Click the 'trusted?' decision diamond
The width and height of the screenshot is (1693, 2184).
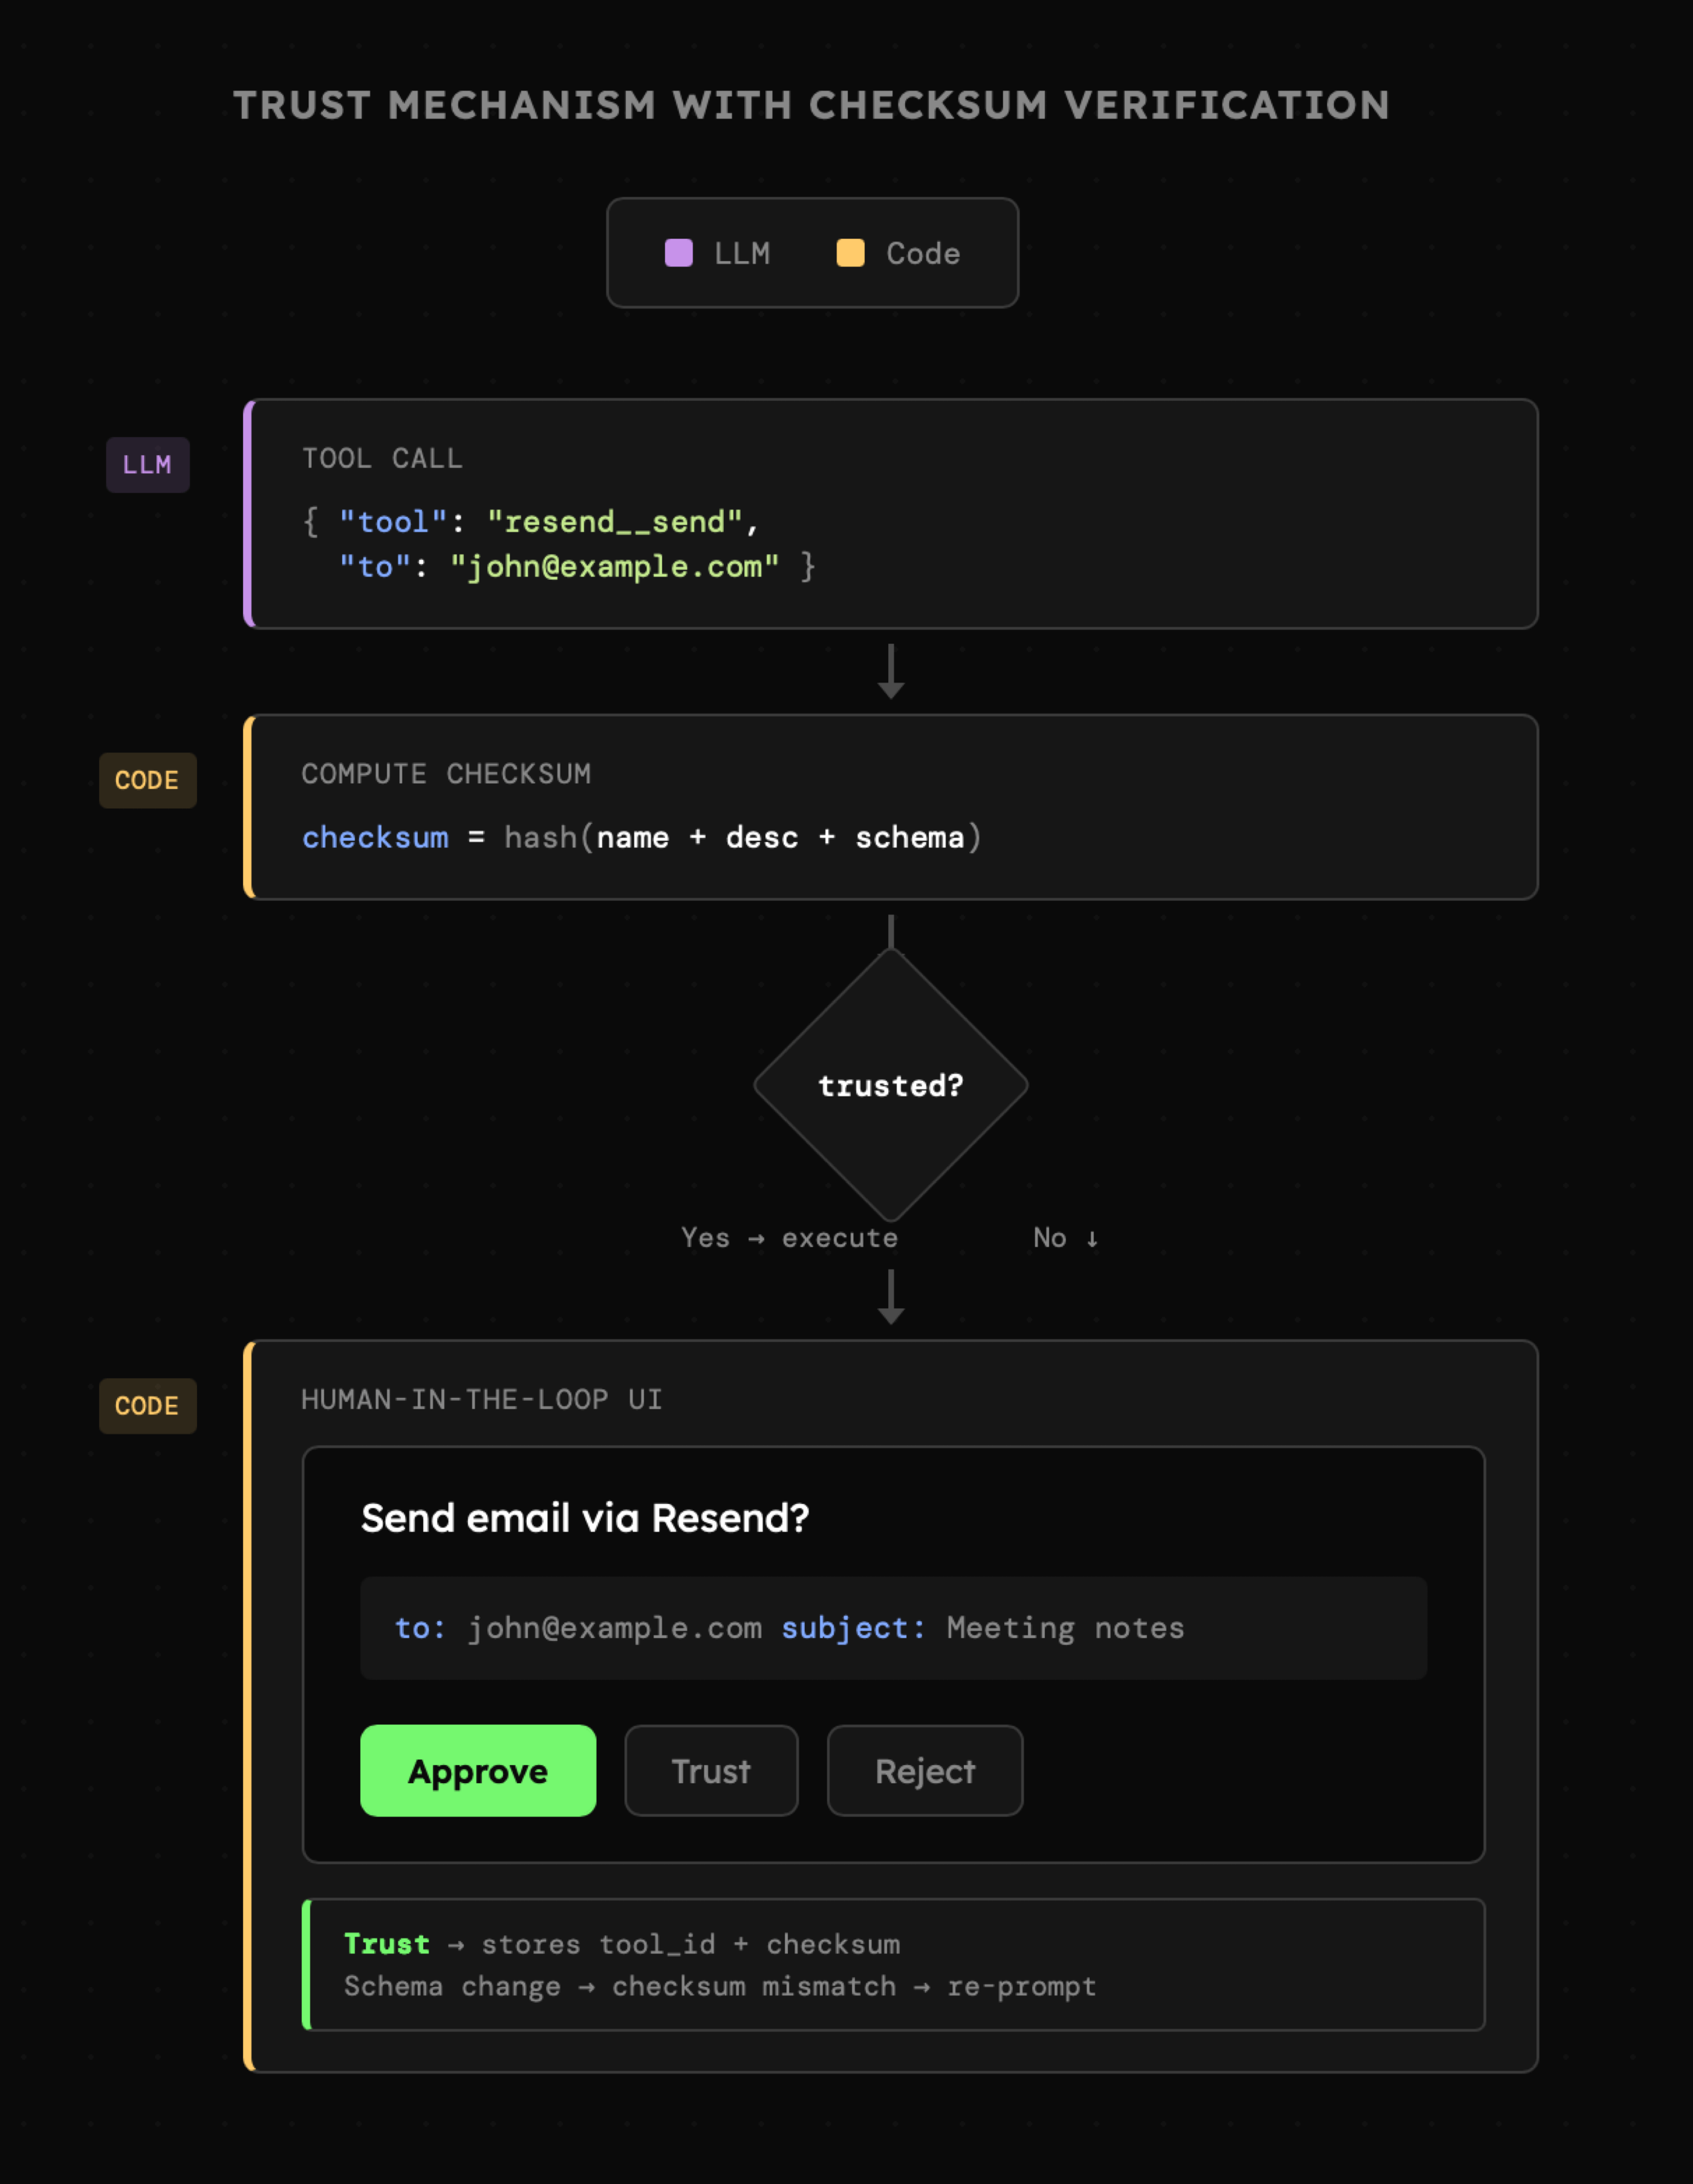(890, 1086)
